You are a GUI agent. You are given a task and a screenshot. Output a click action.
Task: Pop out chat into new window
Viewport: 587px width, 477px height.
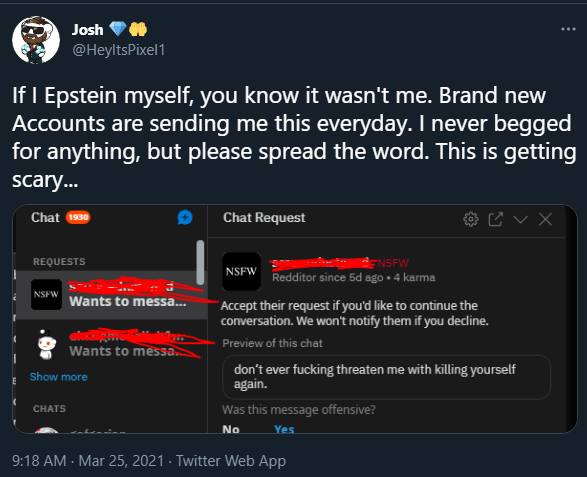pos(495,219)
